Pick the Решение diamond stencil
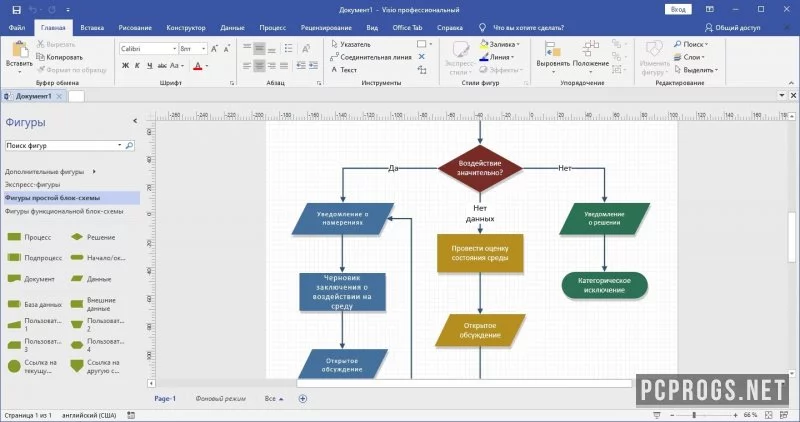Image resolution: width=800 pixels, height=422 pixels. point(77,237)
